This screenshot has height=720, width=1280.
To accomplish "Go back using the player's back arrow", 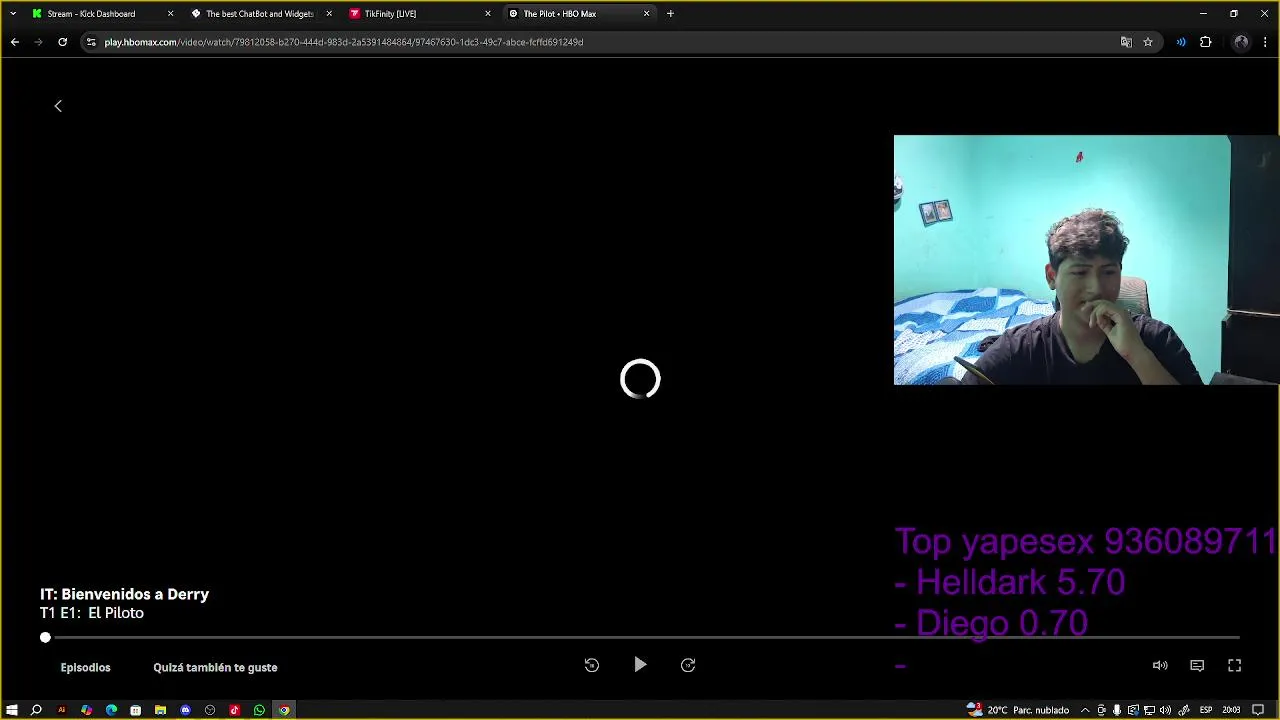I will [58, 106].
